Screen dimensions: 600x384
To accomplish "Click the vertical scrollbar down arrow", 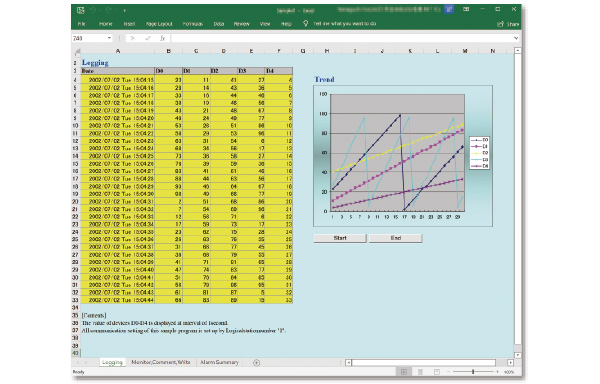I will click(x=518, y=355).
